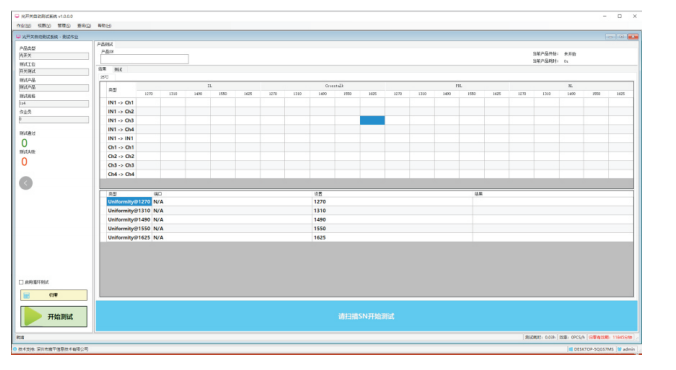Toggle the loop test checkbox above yellow button
The height and width of the screenshot is (370, 676).
[21, 282]
